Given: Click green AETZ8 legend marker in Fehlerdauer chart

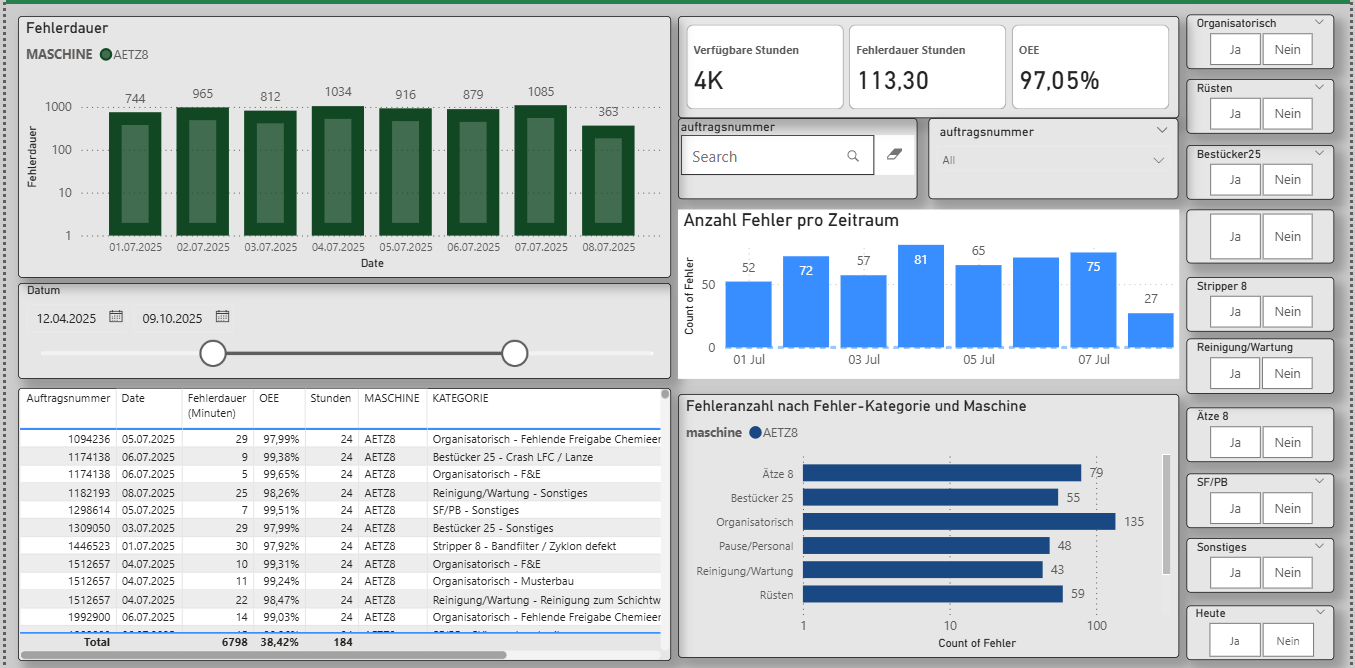Looking at the screenshot, I should (106, 54).
